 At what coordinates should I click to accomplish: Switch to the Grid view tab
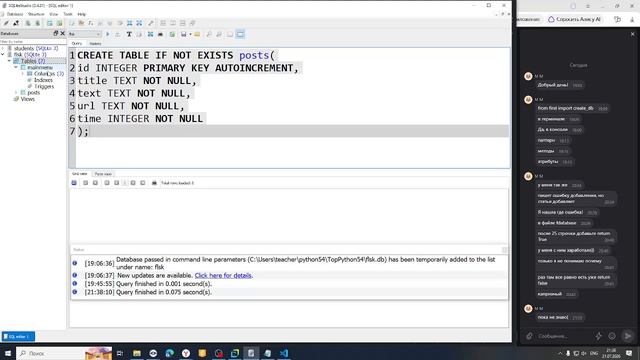pos(80,174)
